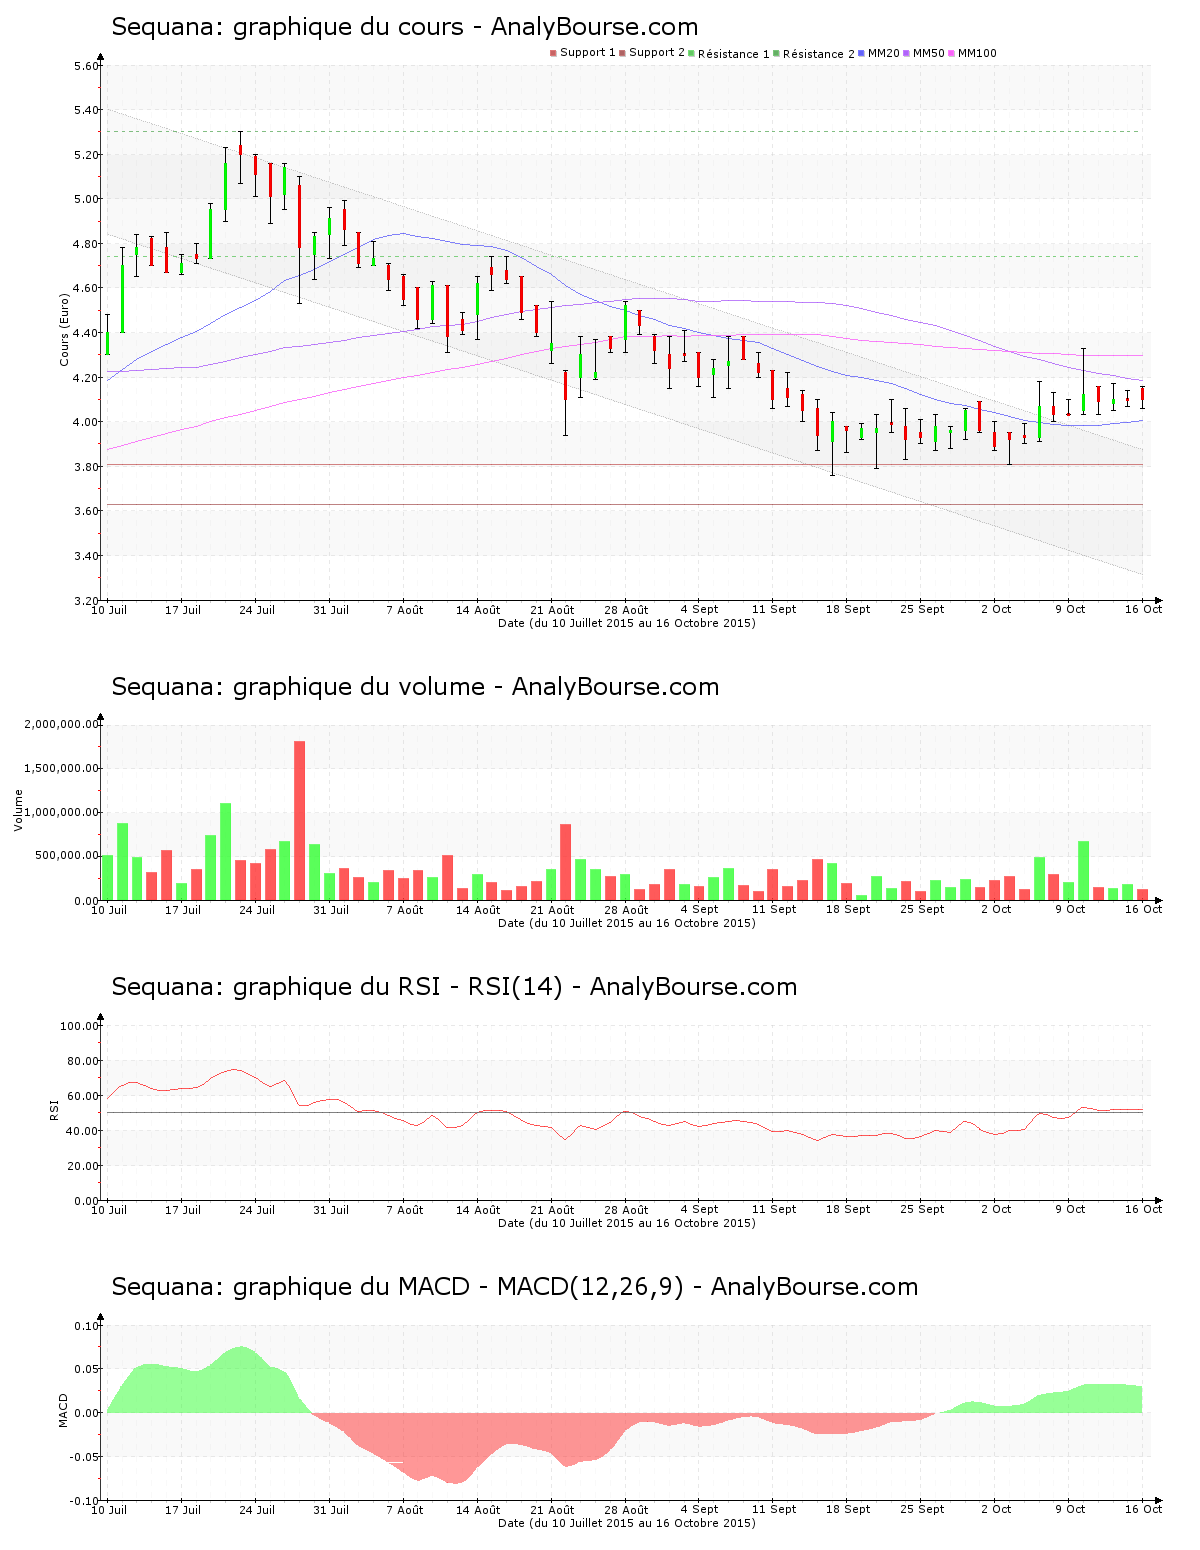1200x1550 pixels.
Task: Select the 'Support 1' legend label
Action: (x=587, y=53)
